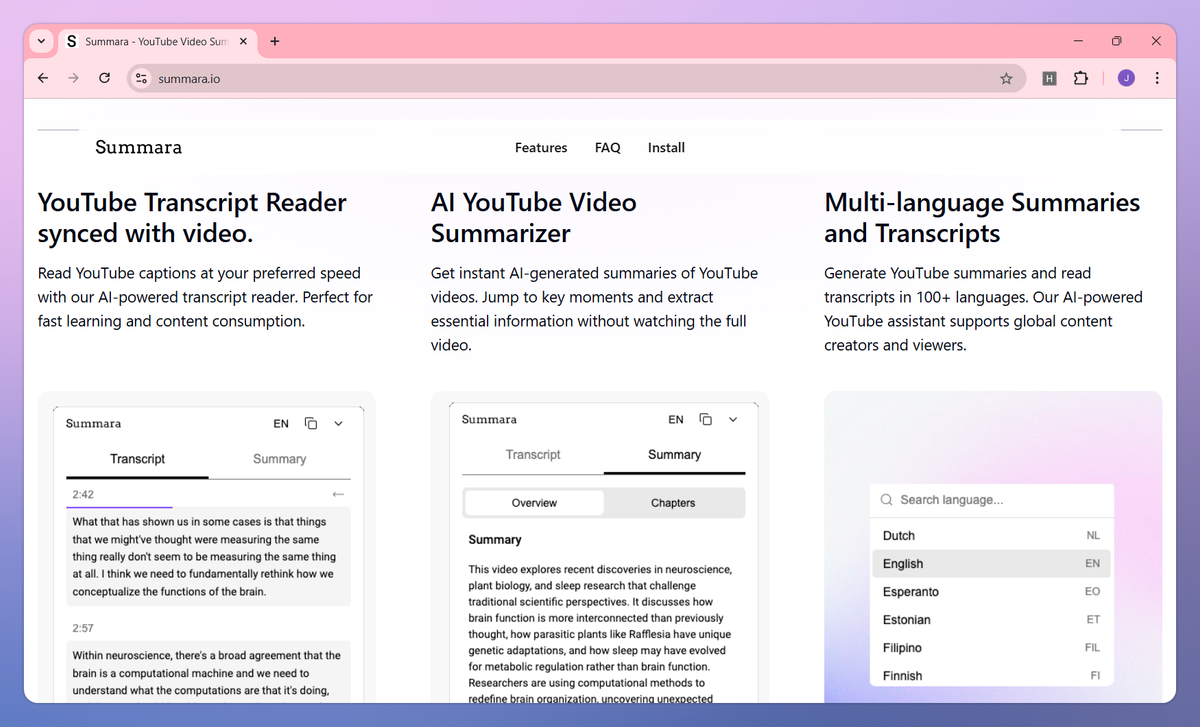Copy transcript icon in left Summara card
Image resolution: width=1200 pixels, height=727 pixels.
click(311, 424)
